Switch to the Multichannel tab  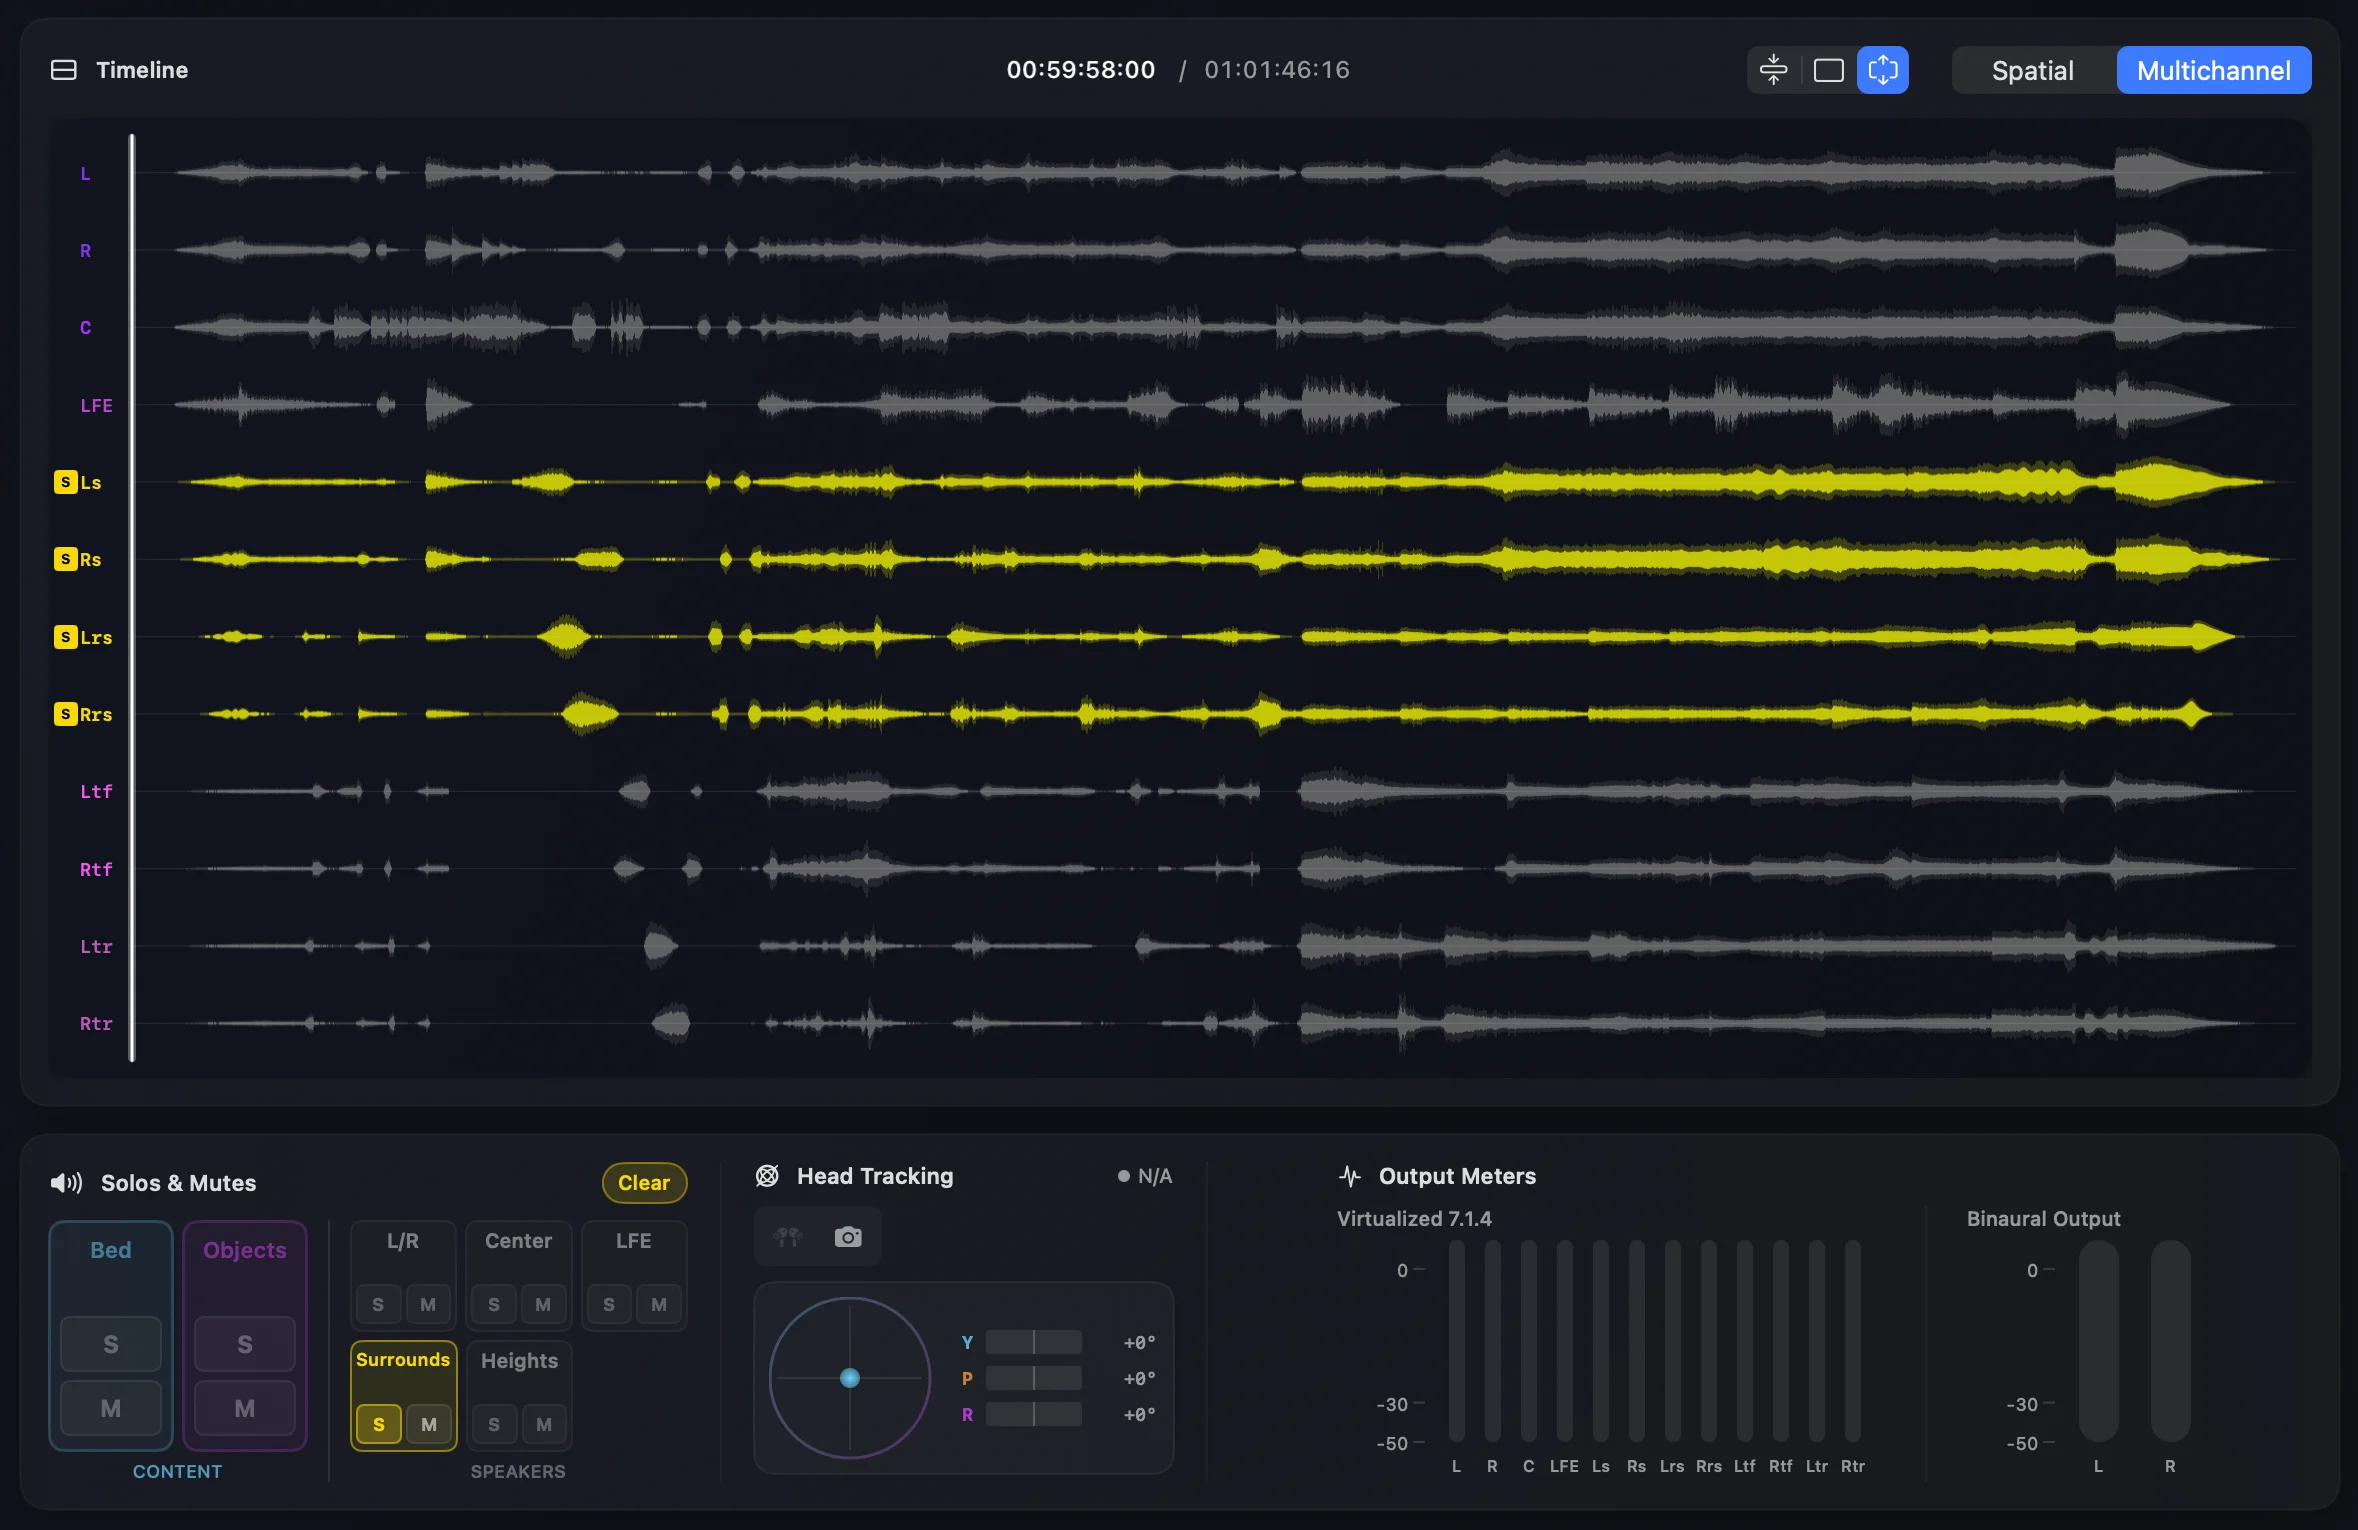2214,69
